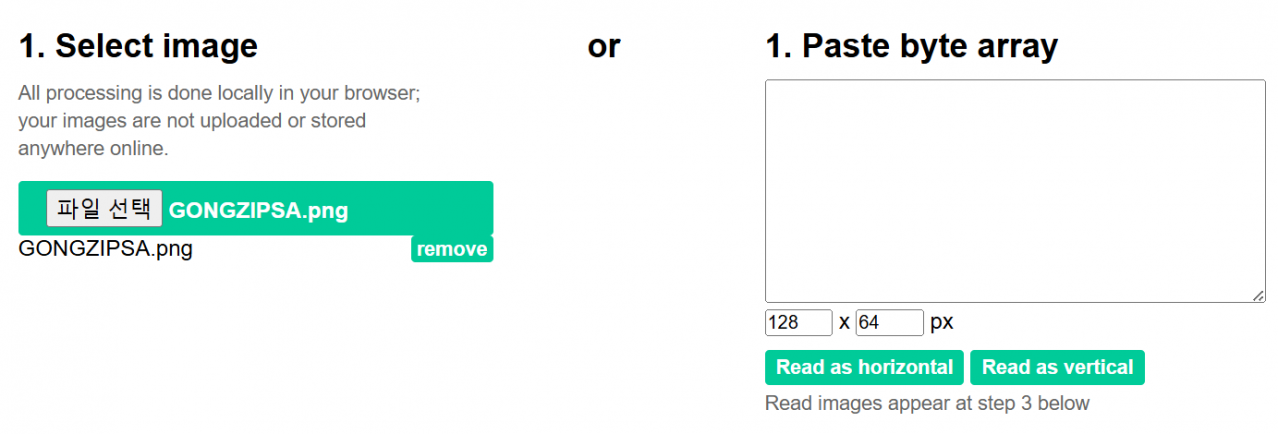
Task: Click the 'All processing is done locally' line
Action: pyautogui.click(x=219, y=93)
